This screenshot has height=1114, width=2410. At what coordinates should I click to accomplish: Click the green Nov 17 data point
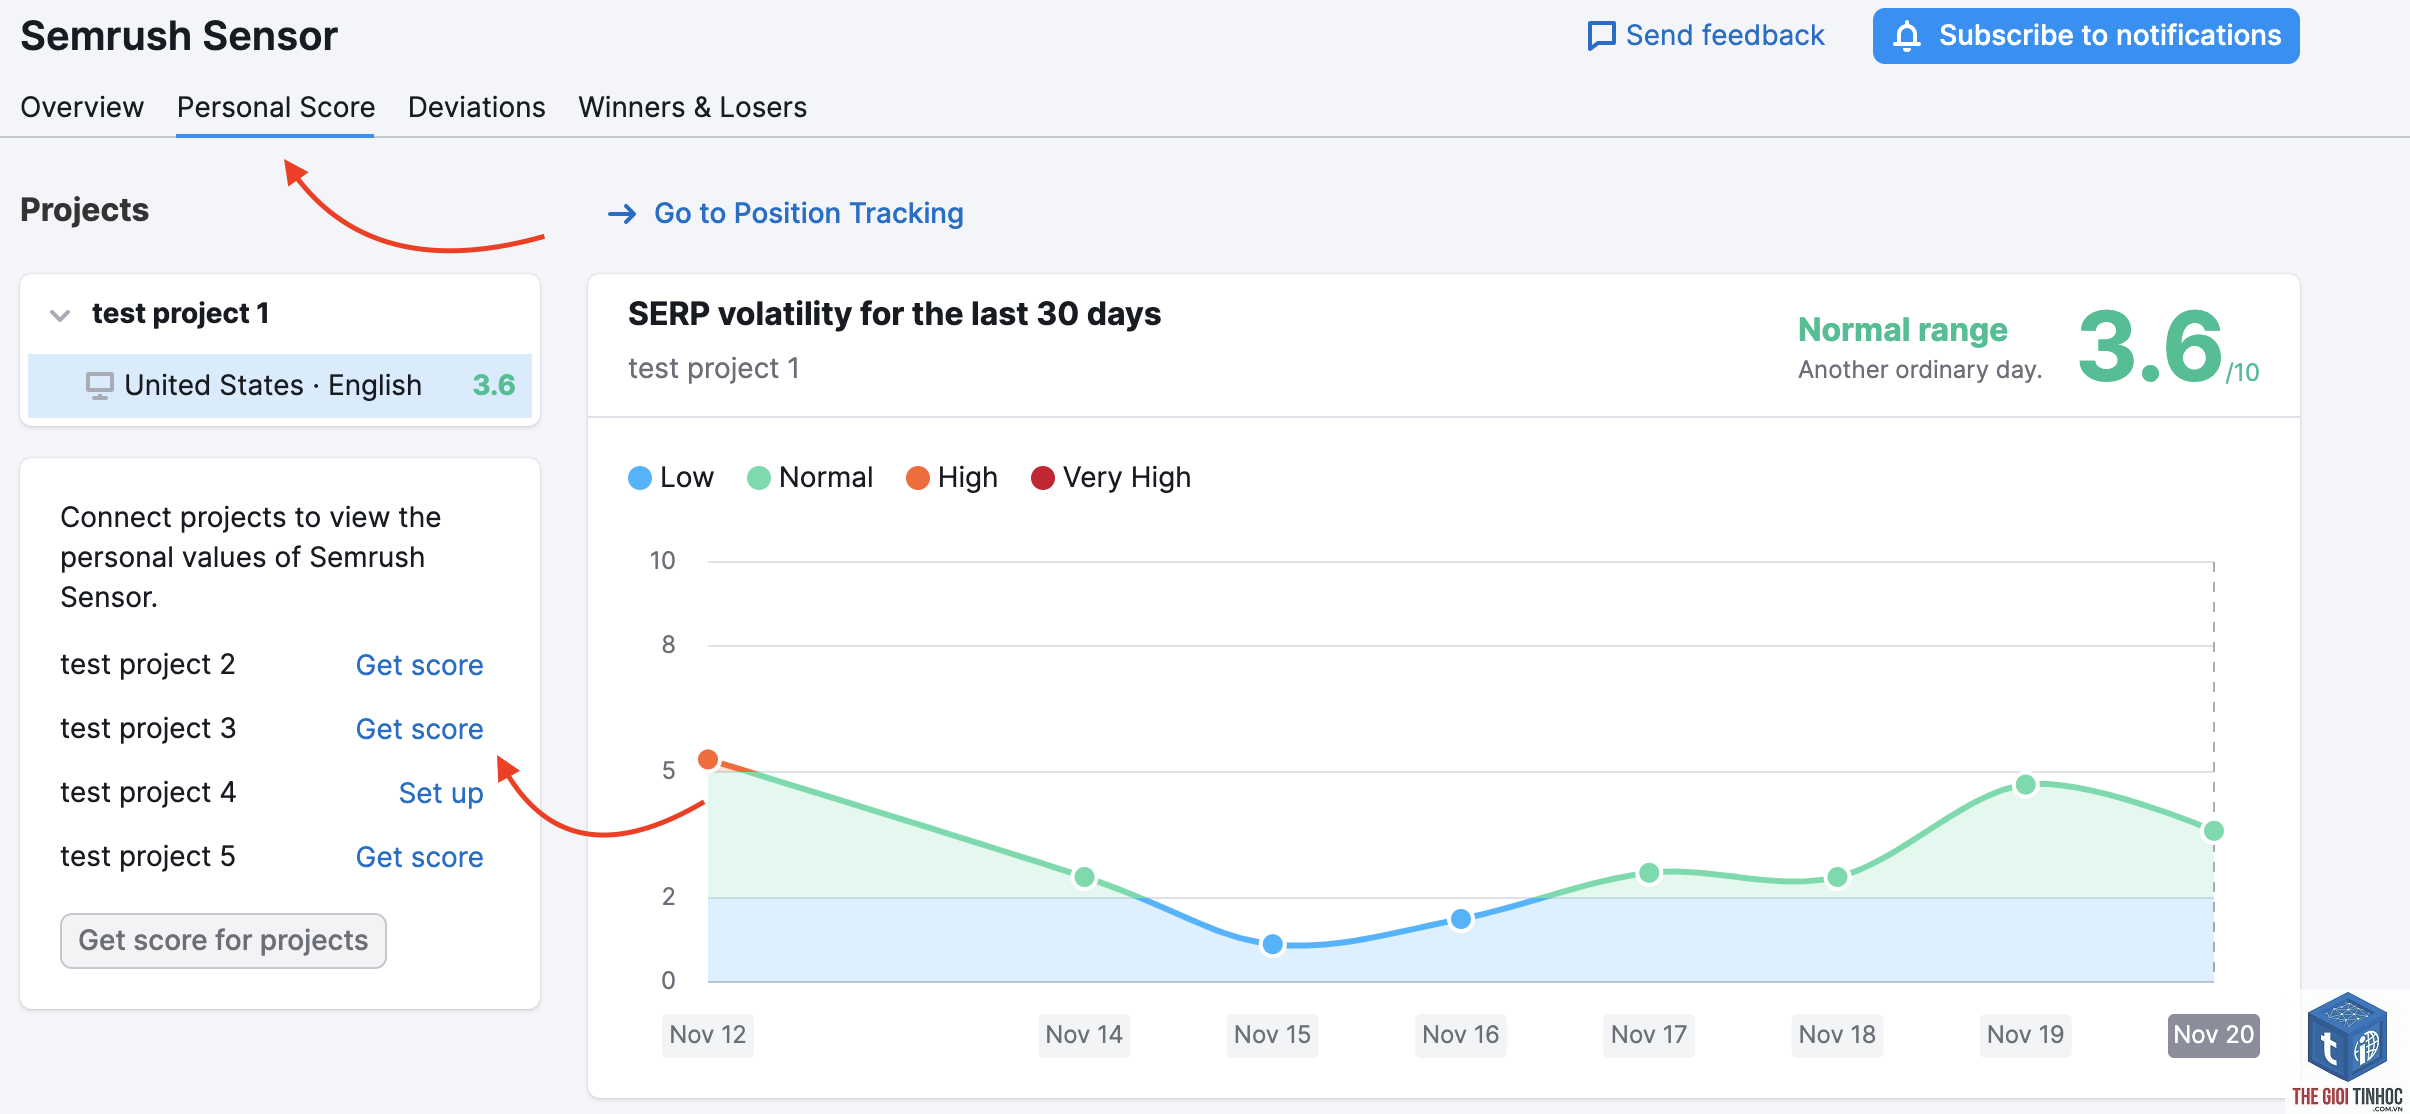(x=1649, y=873)
